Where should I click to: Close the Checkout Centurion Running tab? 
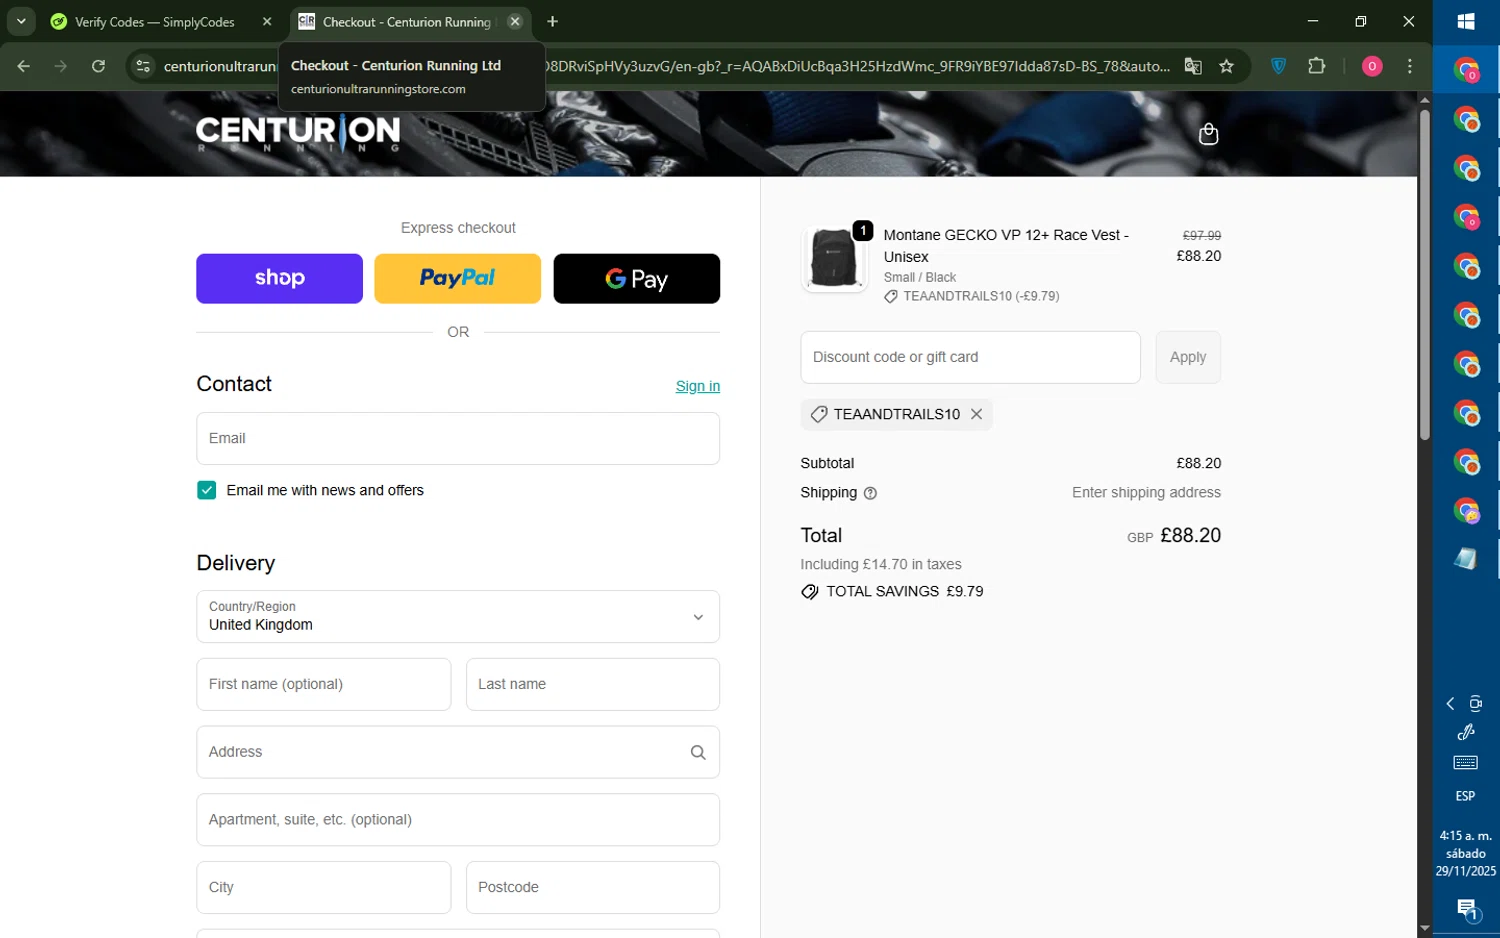coord(514,21)
